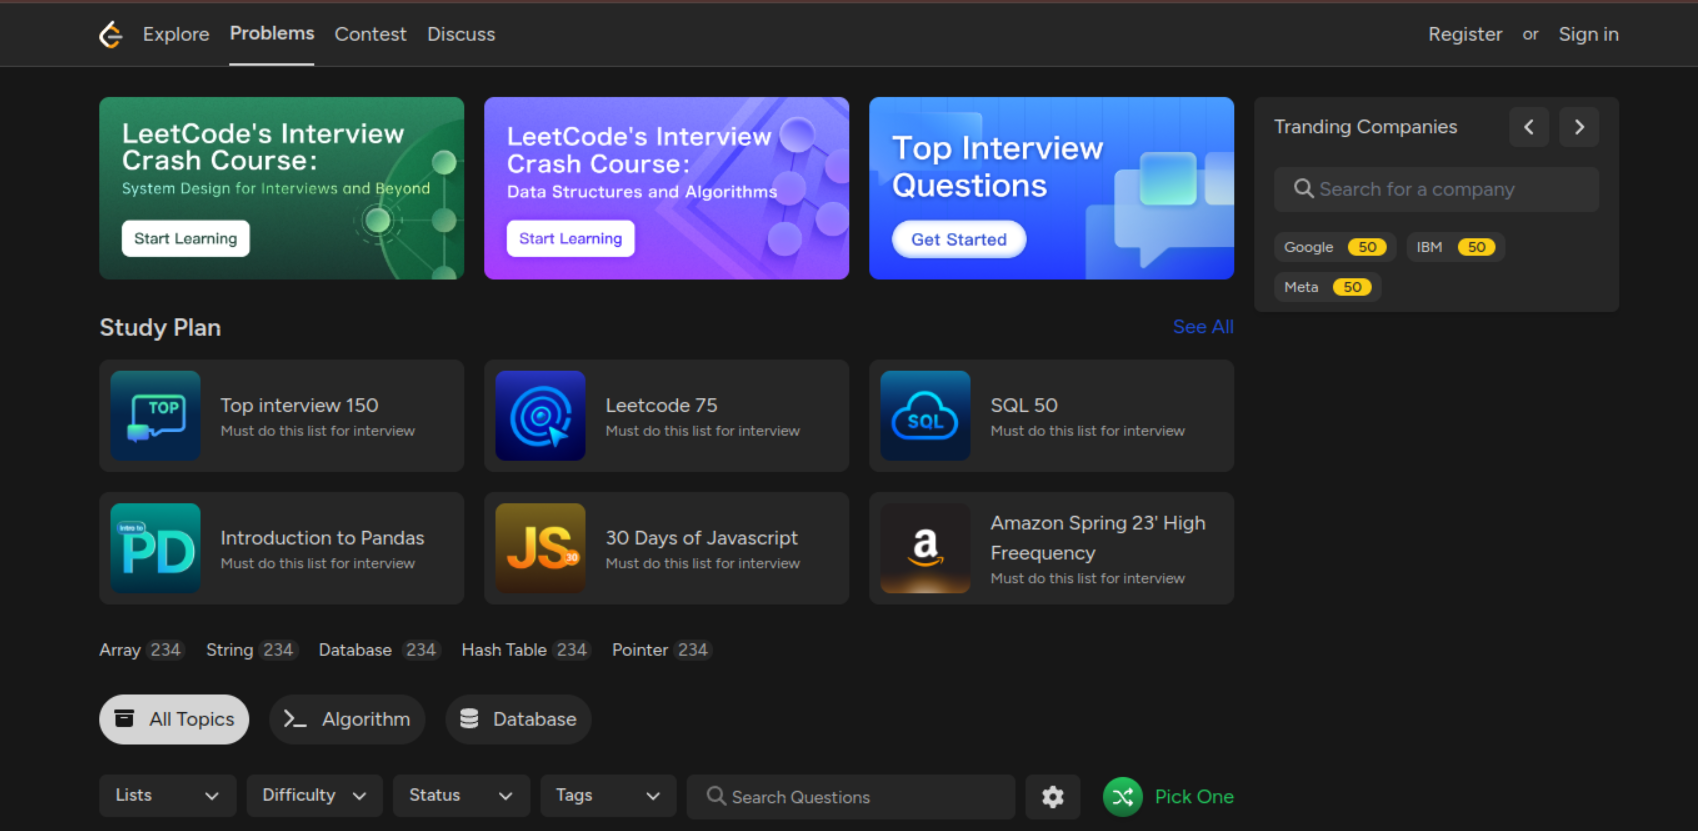Expand the Lists dropdown

[x=167, y=796]
